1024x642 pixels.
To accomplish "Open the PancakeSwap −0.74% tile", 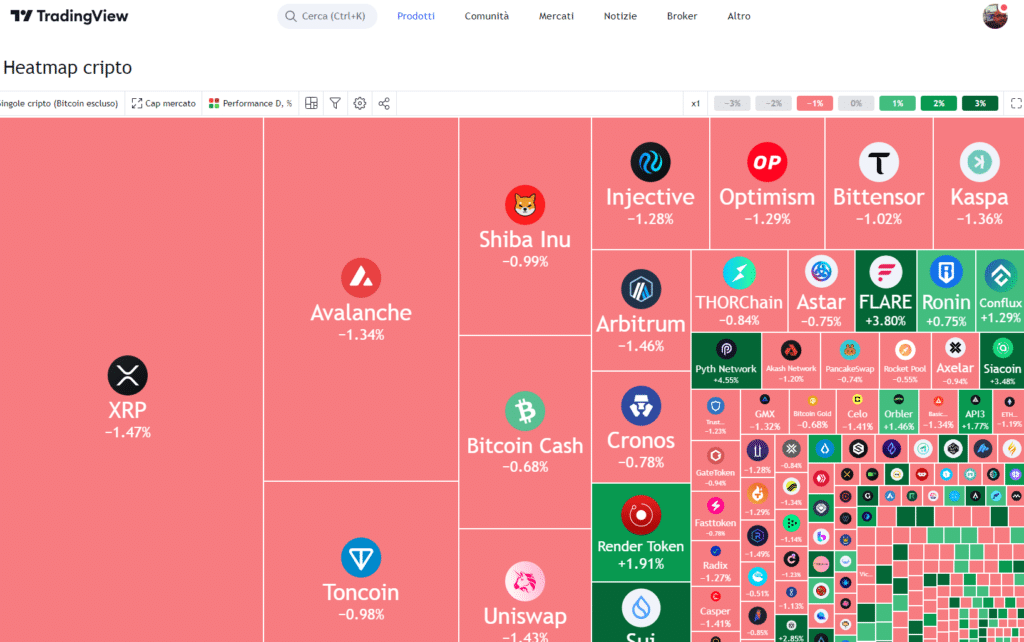I will pyautogui.click(x=850, y=361).
